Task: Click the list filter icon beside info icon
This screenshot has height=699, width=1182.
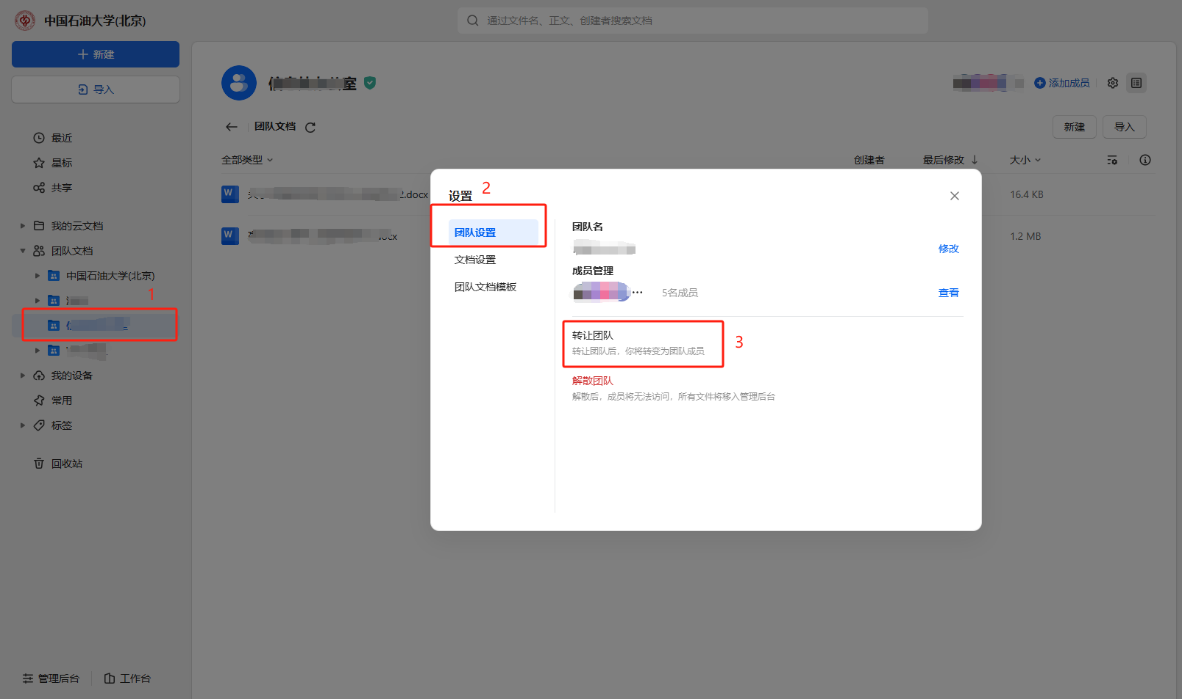Action: coord(1112,160)
